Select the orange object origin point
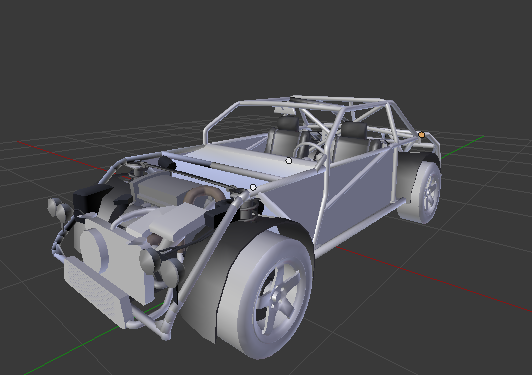 point(421,135)
